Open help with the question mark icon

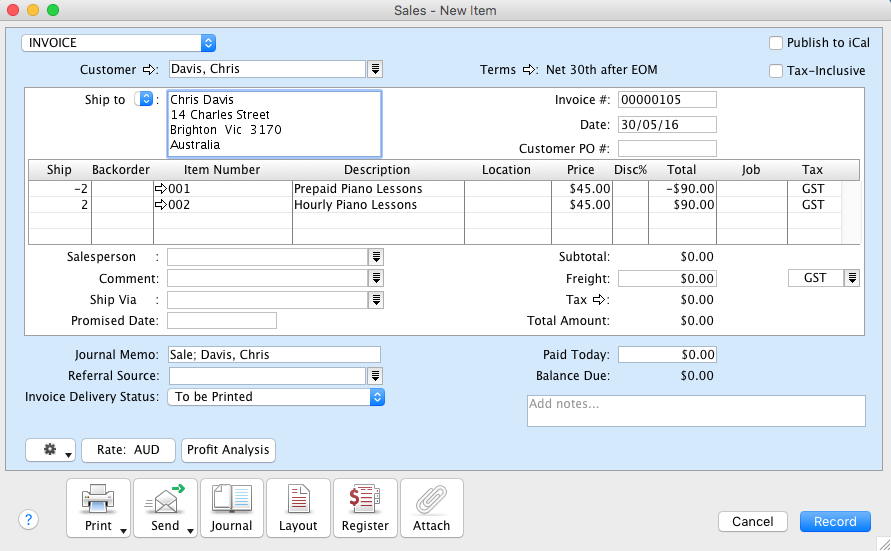coord(28,519)
